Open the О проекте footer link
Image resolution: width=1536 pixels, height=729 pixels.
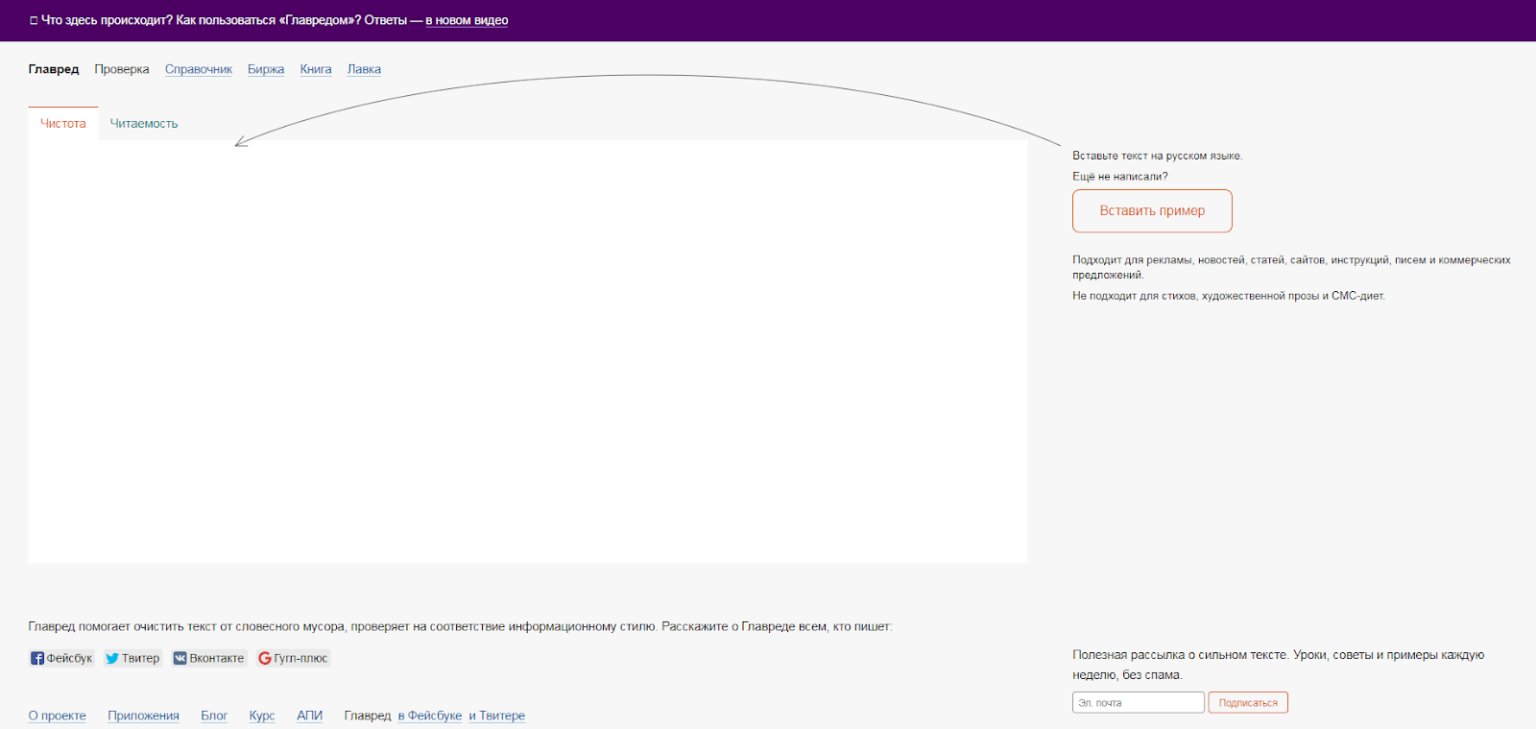(x=57, y=716)
